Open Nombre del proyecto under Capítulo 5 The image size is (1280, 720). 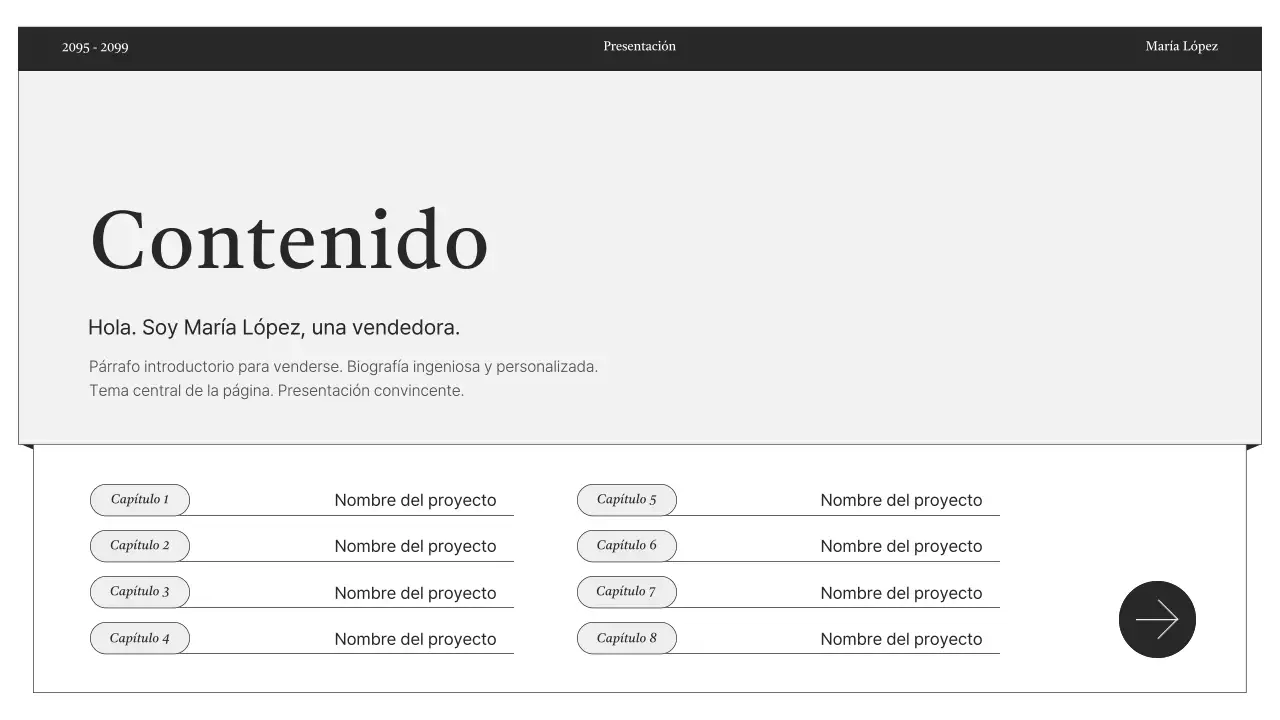pyautogui.click(x=901, y=500)
